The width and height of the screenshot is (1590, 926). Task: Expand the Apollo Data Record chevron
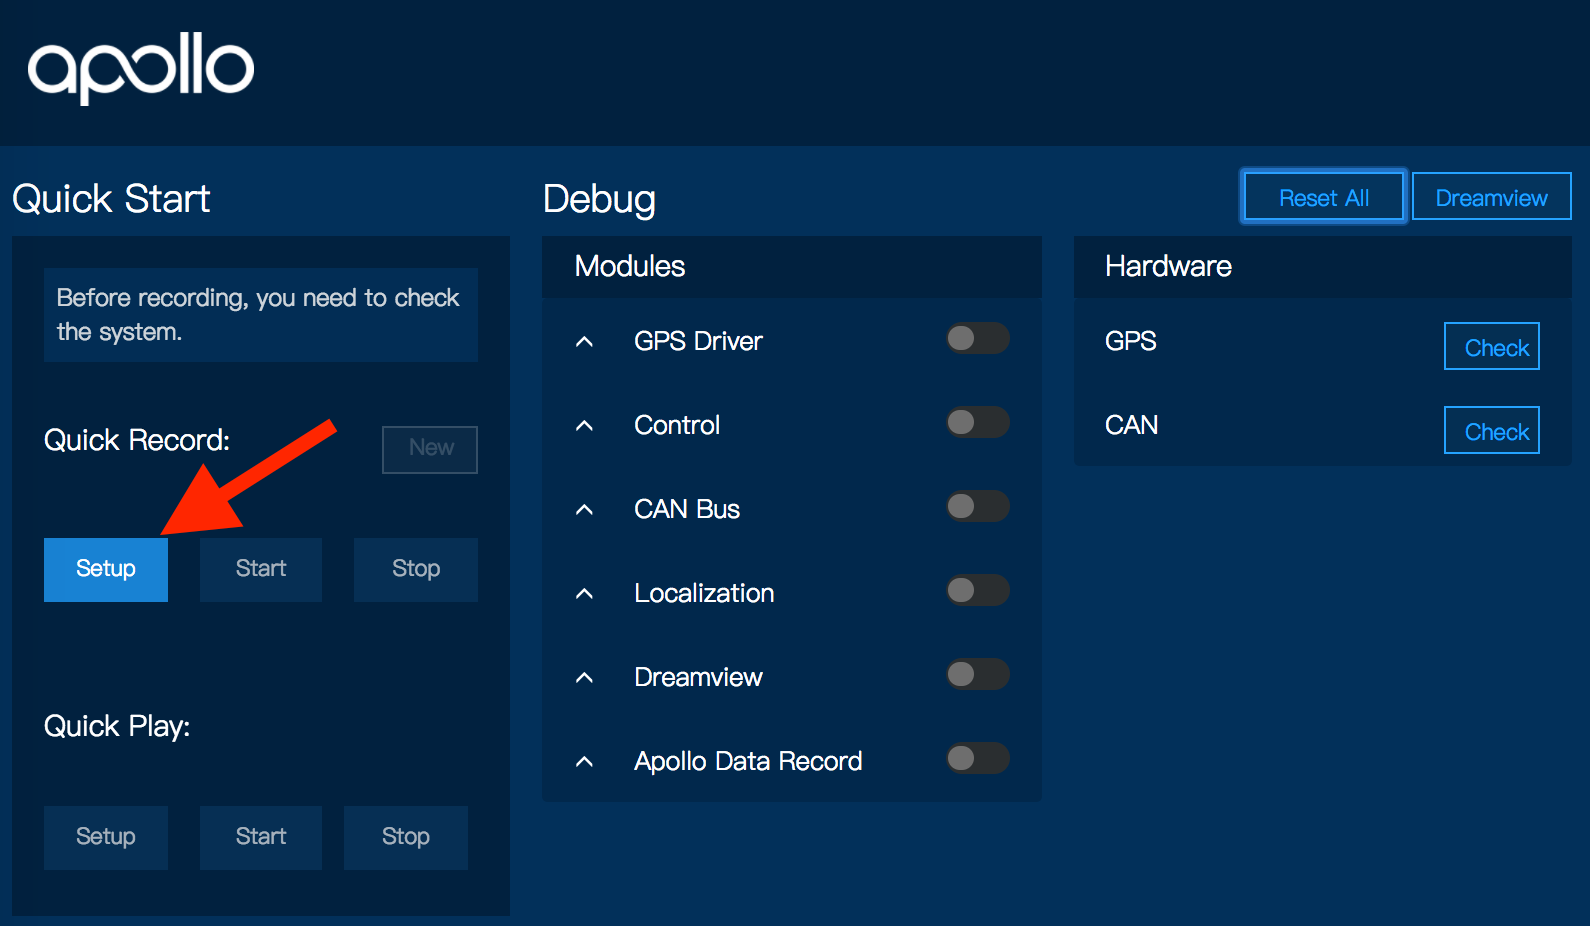585,762
